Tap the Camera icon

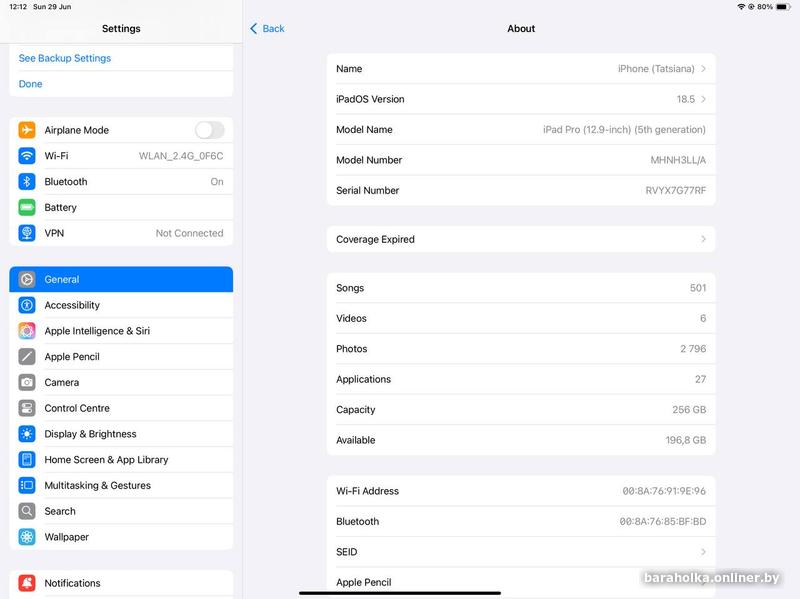(27, 382)
